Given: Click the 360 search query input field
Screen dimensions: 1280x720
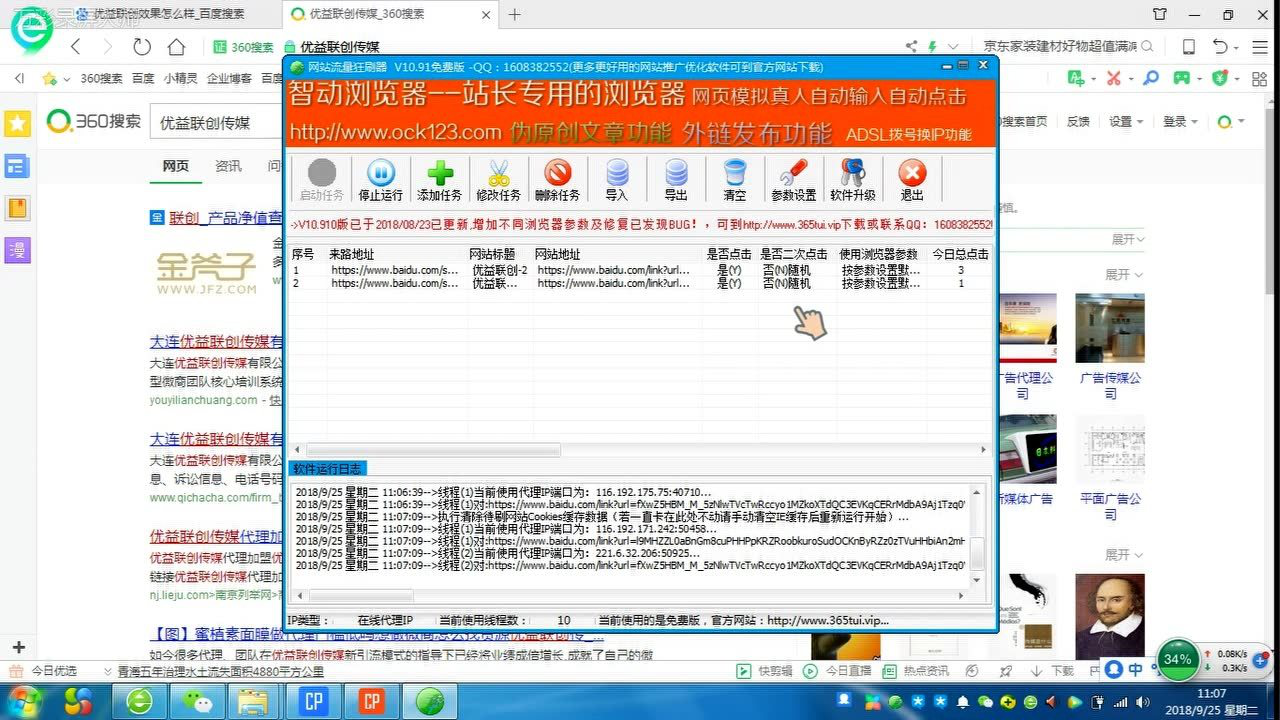Looking at the screenshot, I should [x=218, y=122].
